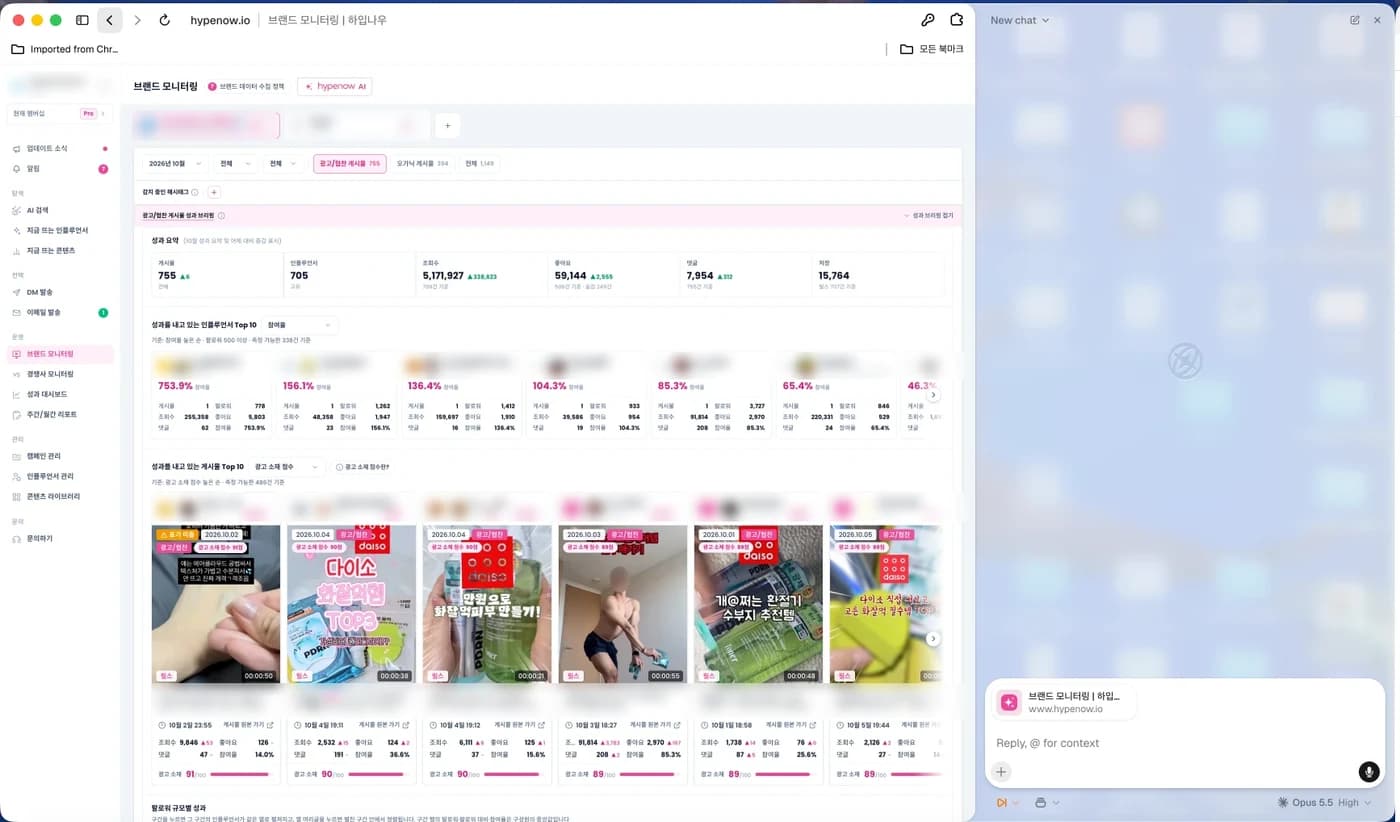
Task: Click the plus attach button in chat box
Action: 1001,771
